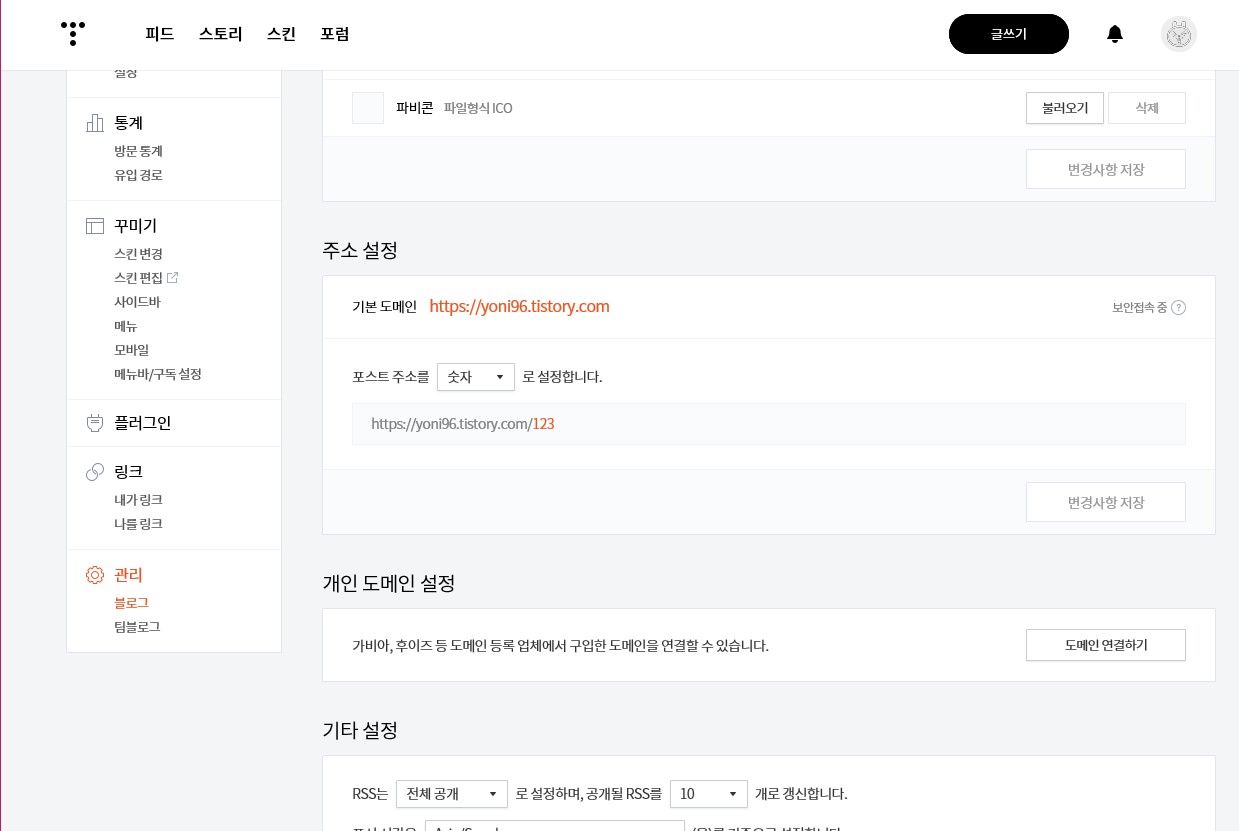The image size is (1239, 831).
Task: Click the 꾸미기 section heading
Action: coord(136,226)
